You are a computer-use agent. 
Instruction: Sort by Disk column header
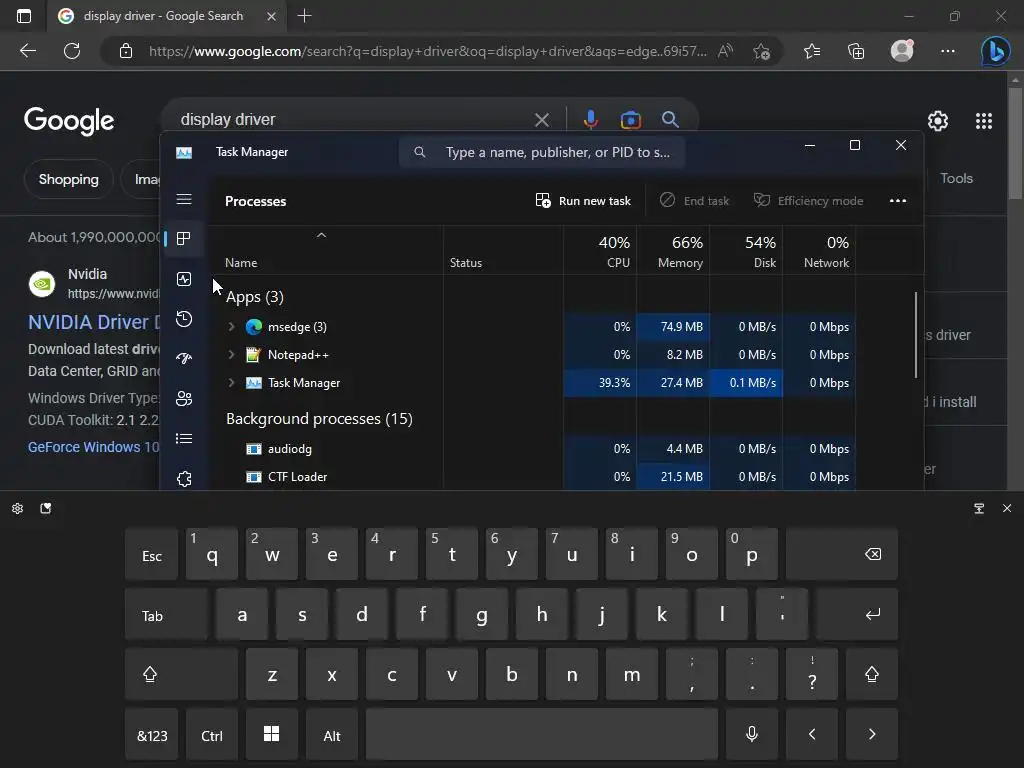click(x=746, y=251)
